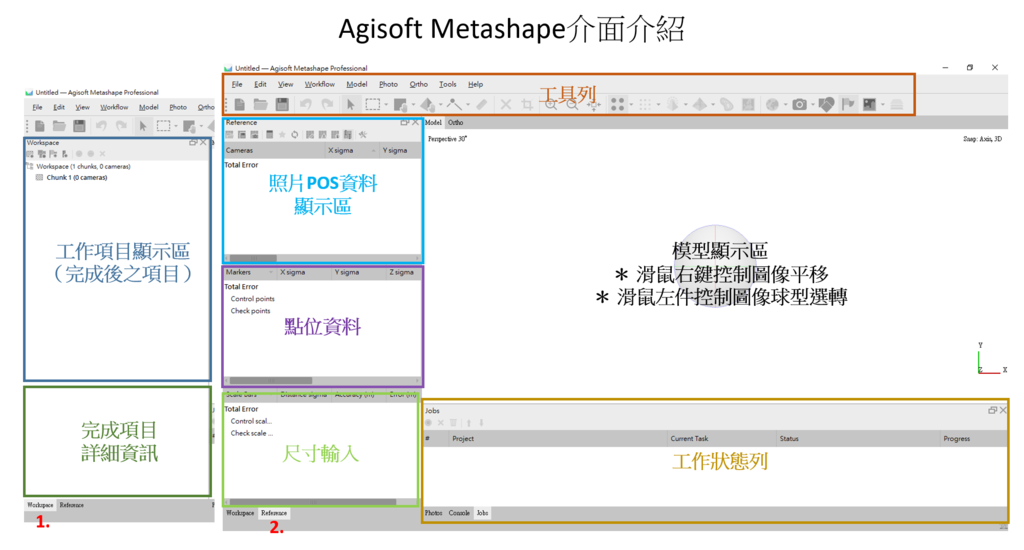The width and height of the screenshot is (1024, 550).
Task: Open Ortho menu in right window
Action: (419, 84)
